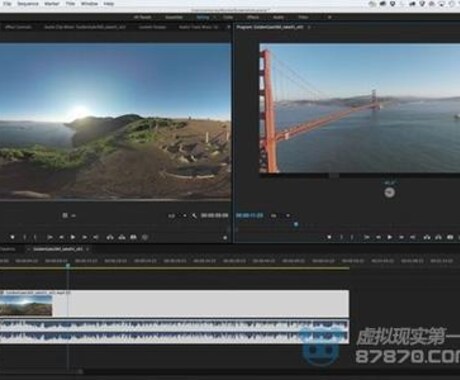460x380 pixels.
Task: Open the Sequence menu
Action: tap(28, 4)
